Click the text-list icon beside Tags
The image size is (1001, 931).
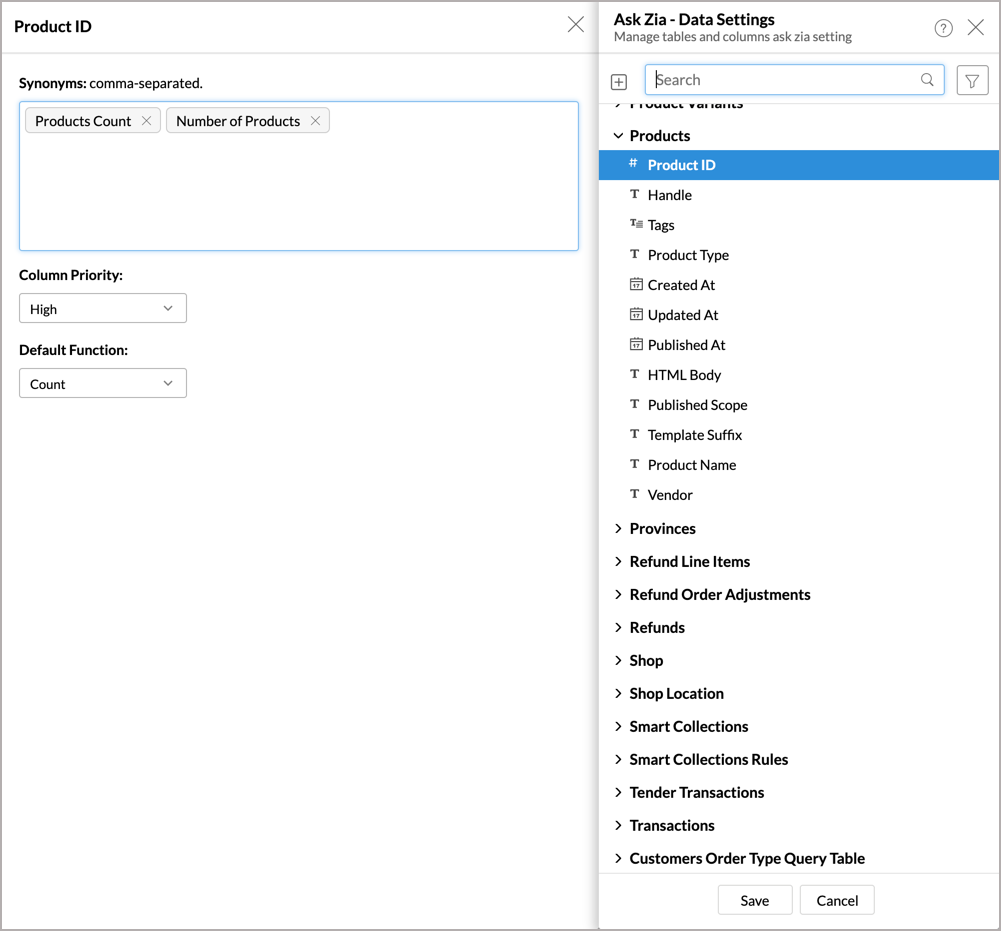tap(636, 225)
